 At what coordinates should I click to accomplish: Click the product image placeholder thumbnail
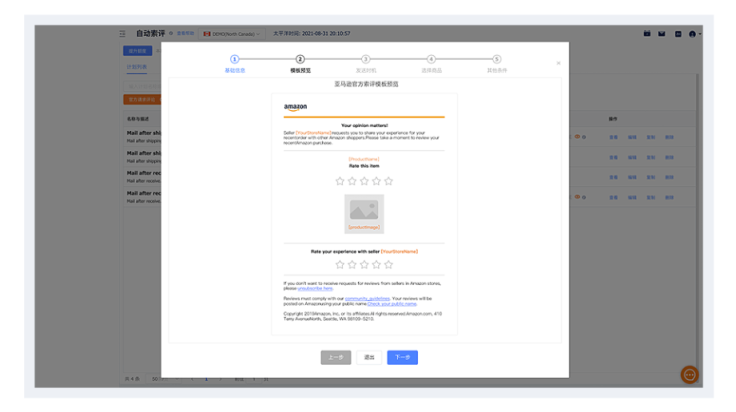tap(364, 210)
